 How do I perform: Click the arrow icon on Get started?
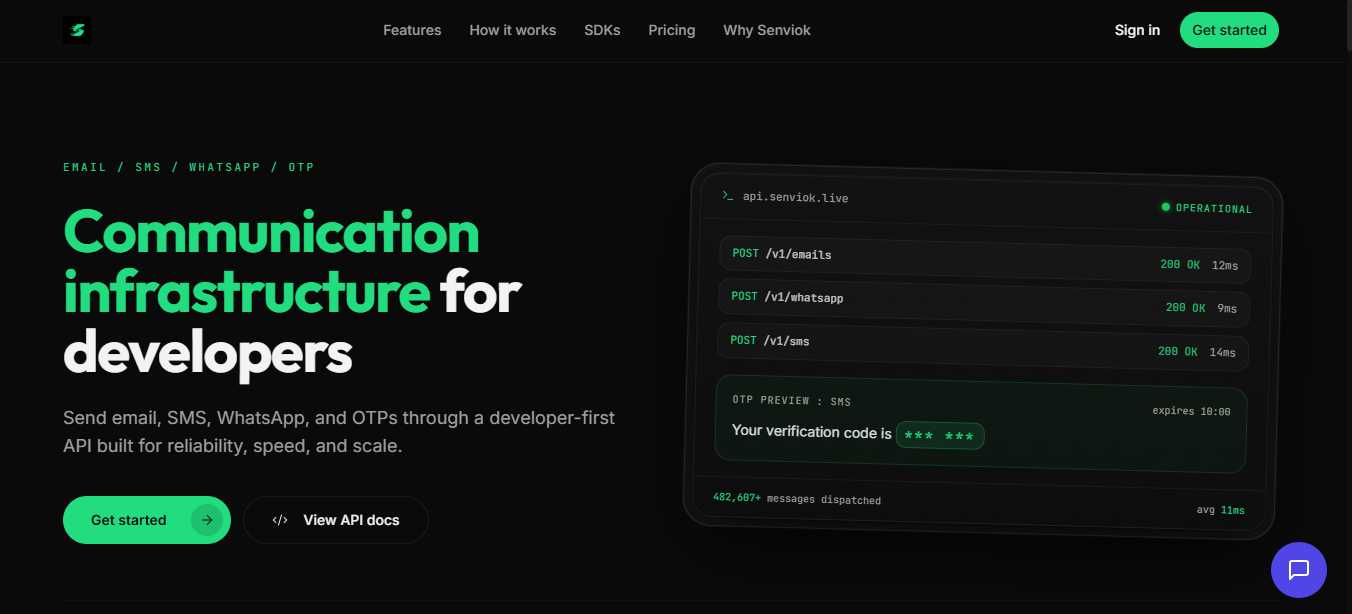207,520
